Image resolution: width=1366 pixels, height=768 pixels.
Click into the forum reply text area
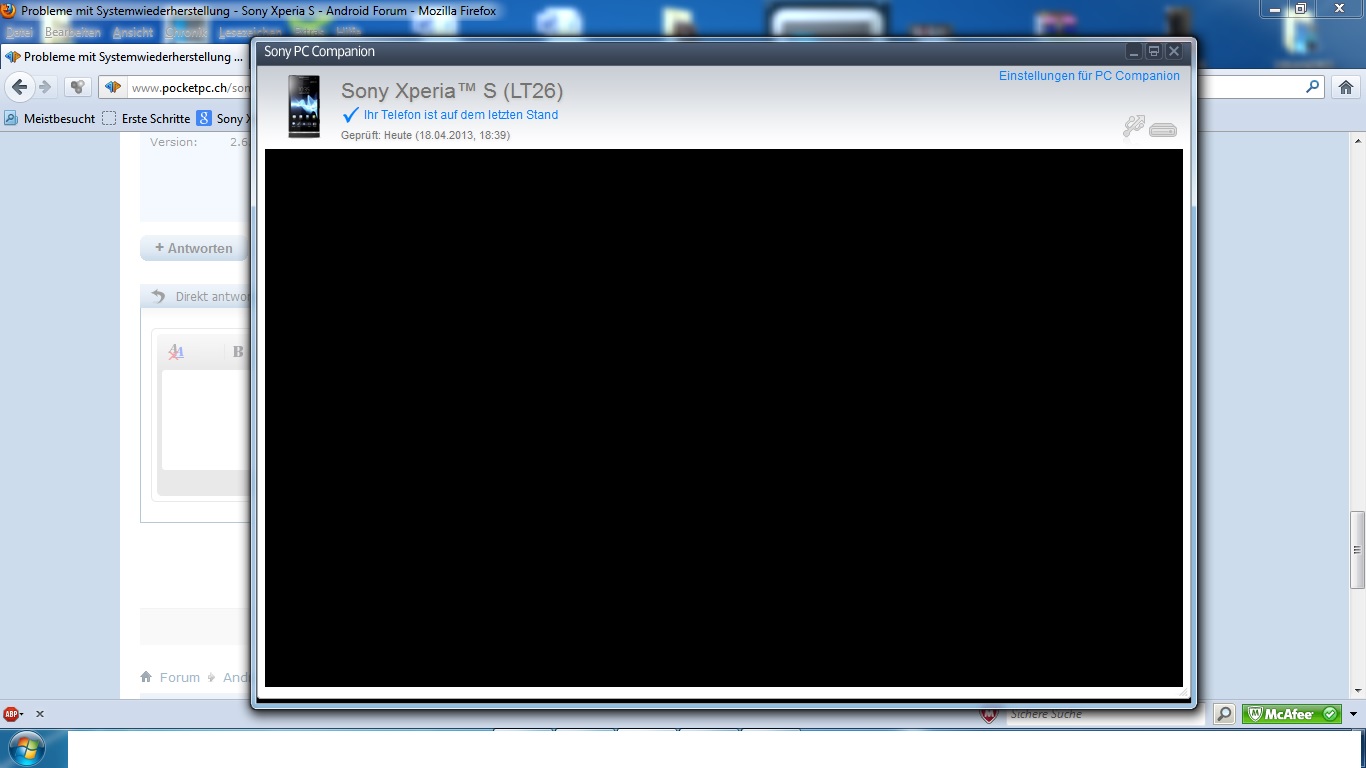click(205, 420)
